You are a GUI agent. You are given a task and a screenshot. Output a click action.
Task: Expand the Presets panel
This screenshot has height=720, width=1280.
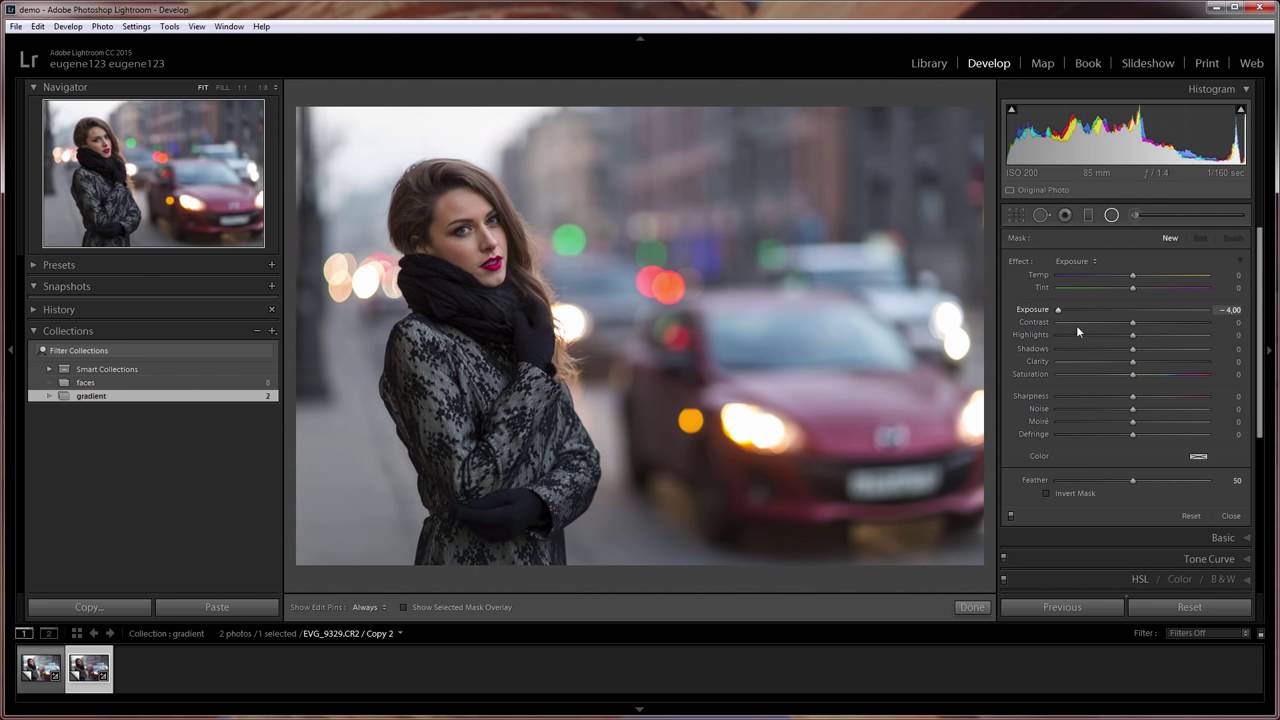coord(33,265)
